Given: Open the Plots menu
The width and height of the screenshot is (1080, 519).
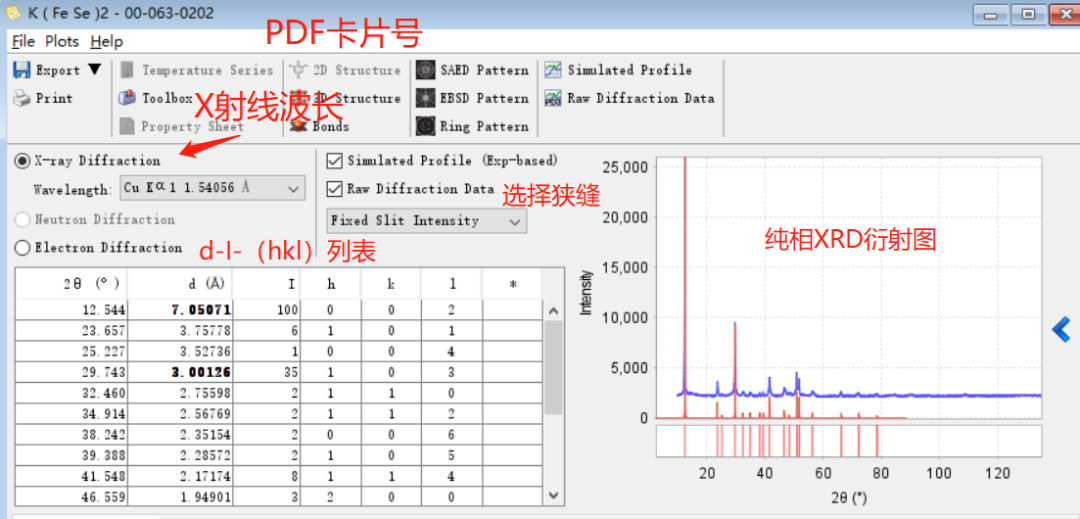Looking at the screenshot, I should pos(62,41).
